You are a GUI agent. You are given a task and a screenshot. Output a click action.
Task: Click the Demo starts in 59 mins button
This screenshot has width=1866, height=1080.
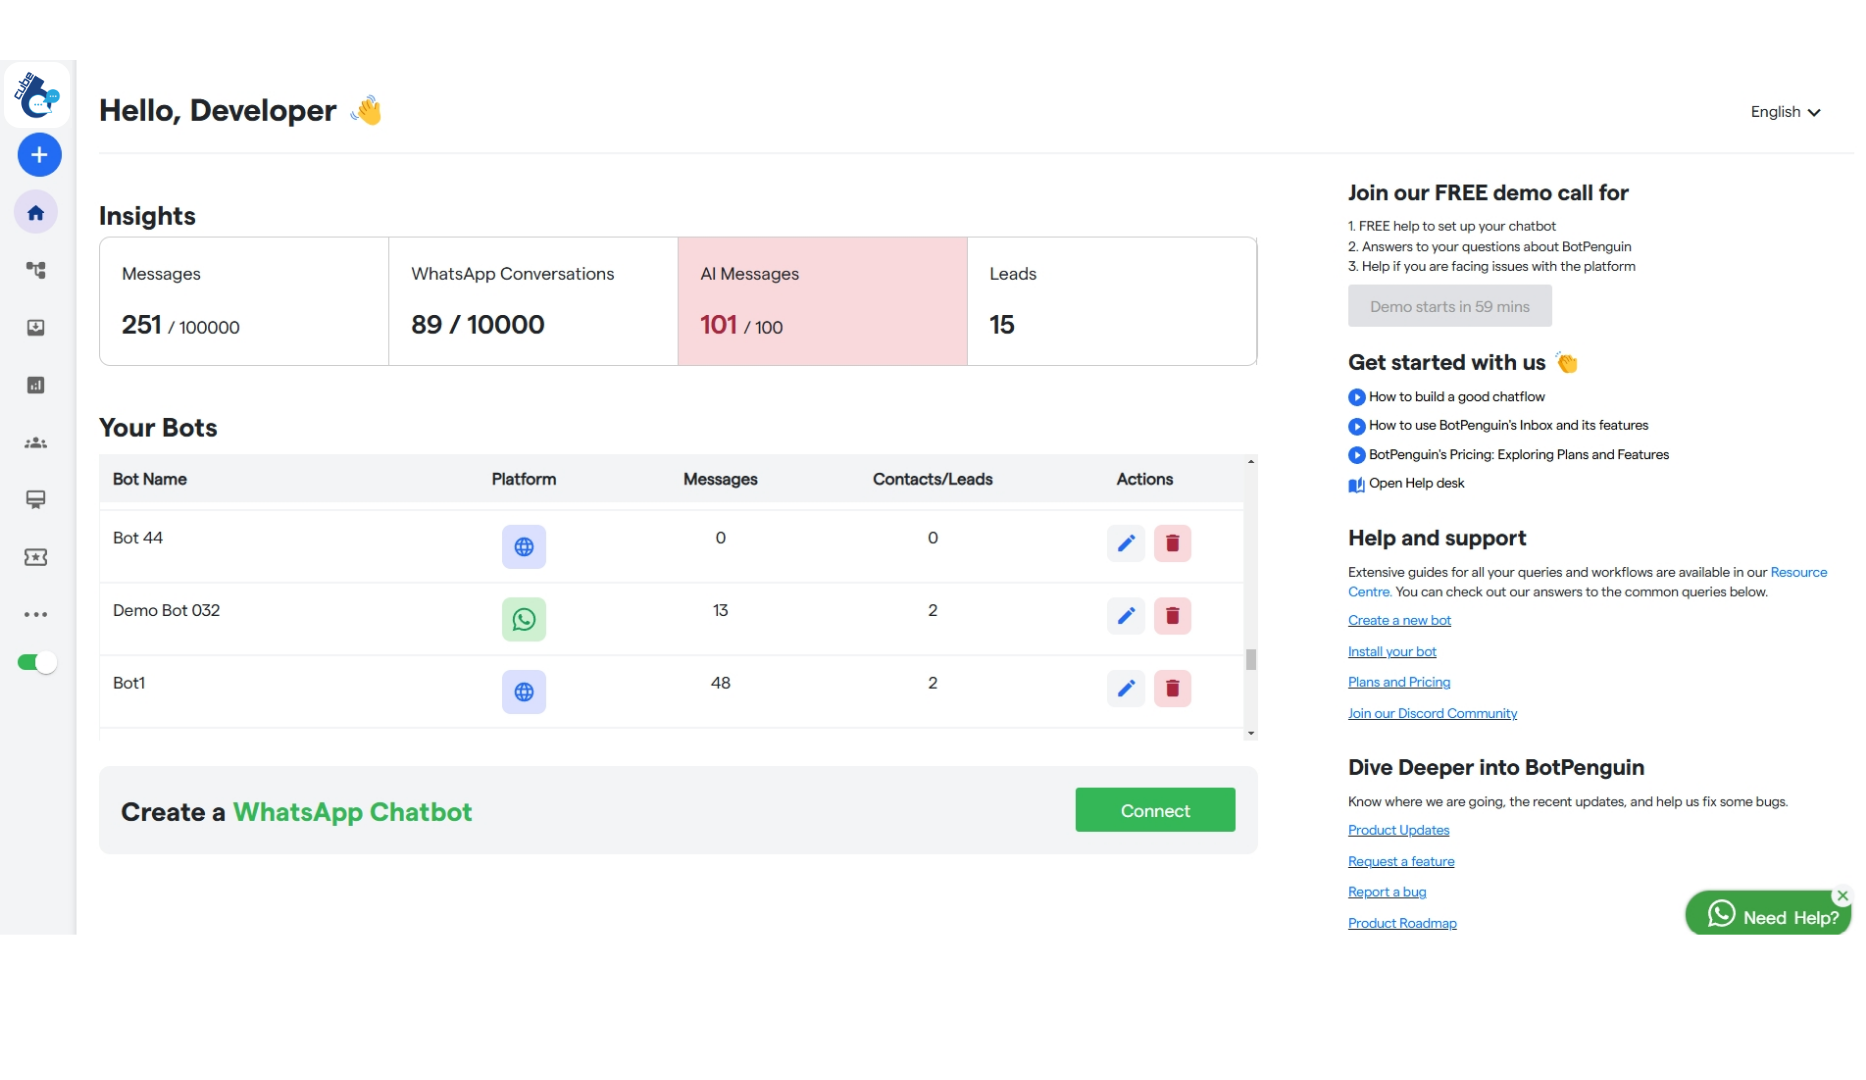1449,306
